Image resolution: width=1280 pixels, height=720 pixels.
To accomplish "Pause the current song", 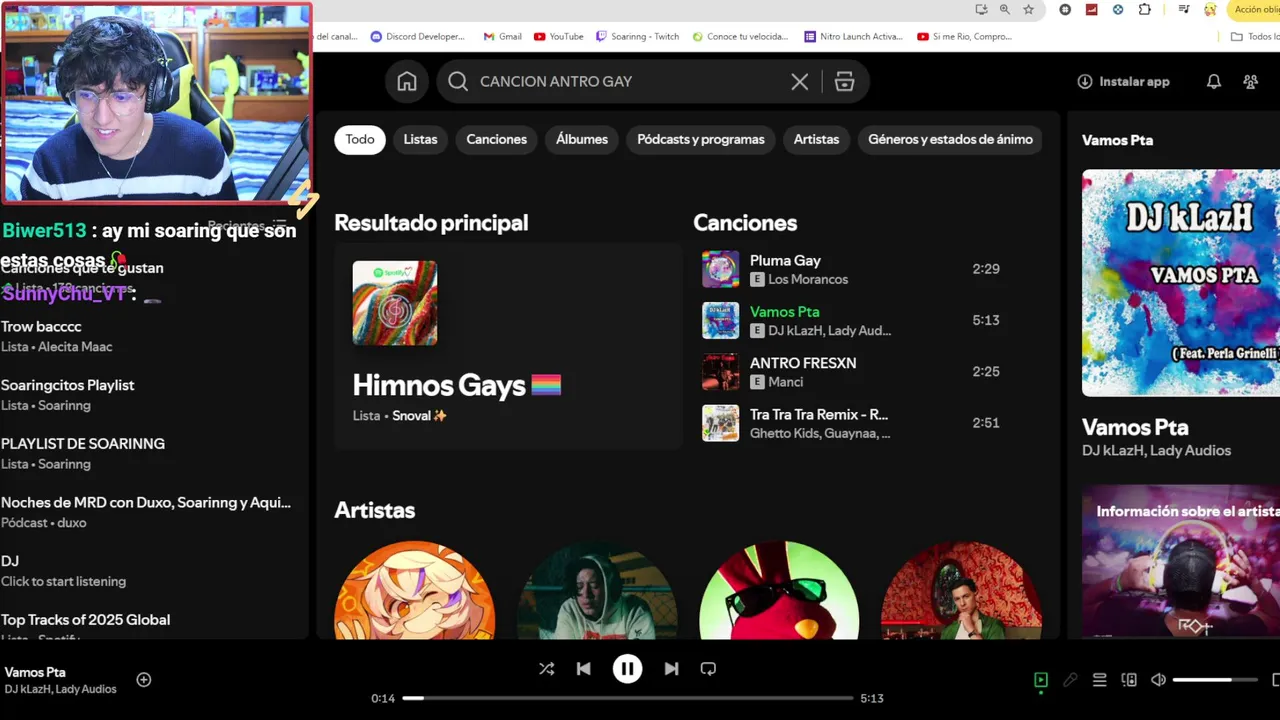I will pyautogui.click(x=627, y=669).
